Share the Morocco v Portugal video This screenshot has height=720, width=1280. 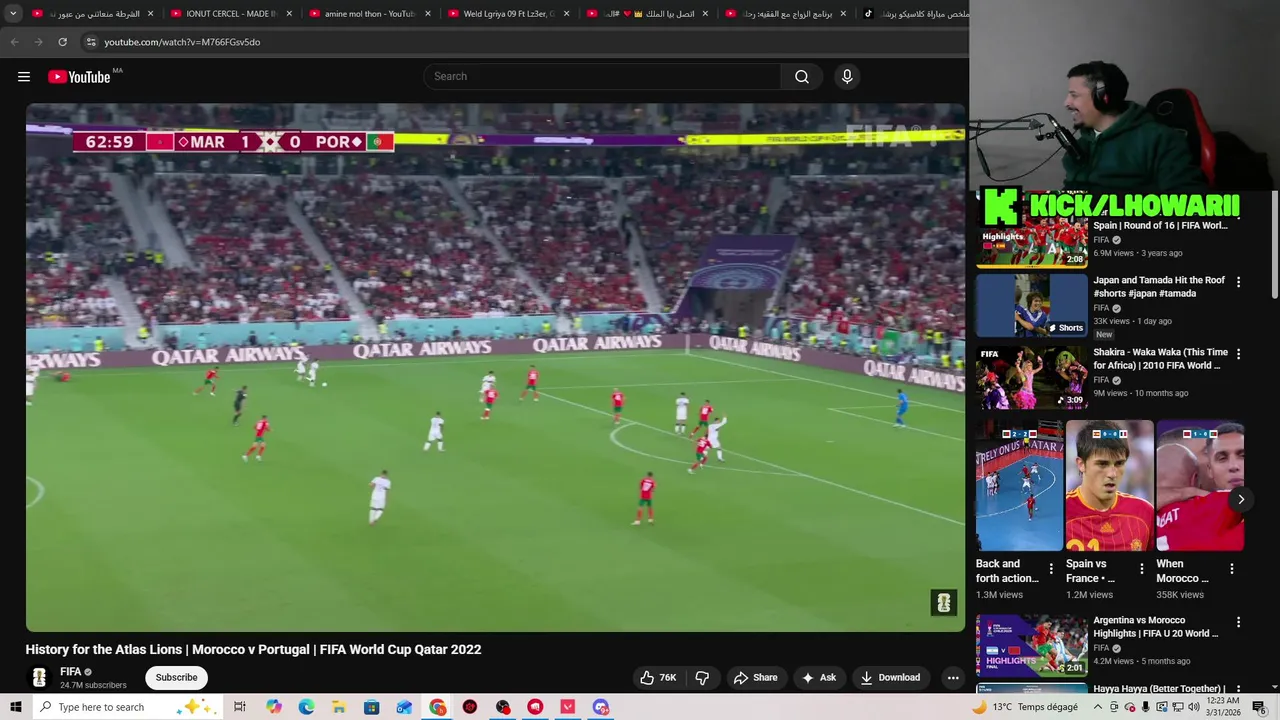(x=755, y=677)
